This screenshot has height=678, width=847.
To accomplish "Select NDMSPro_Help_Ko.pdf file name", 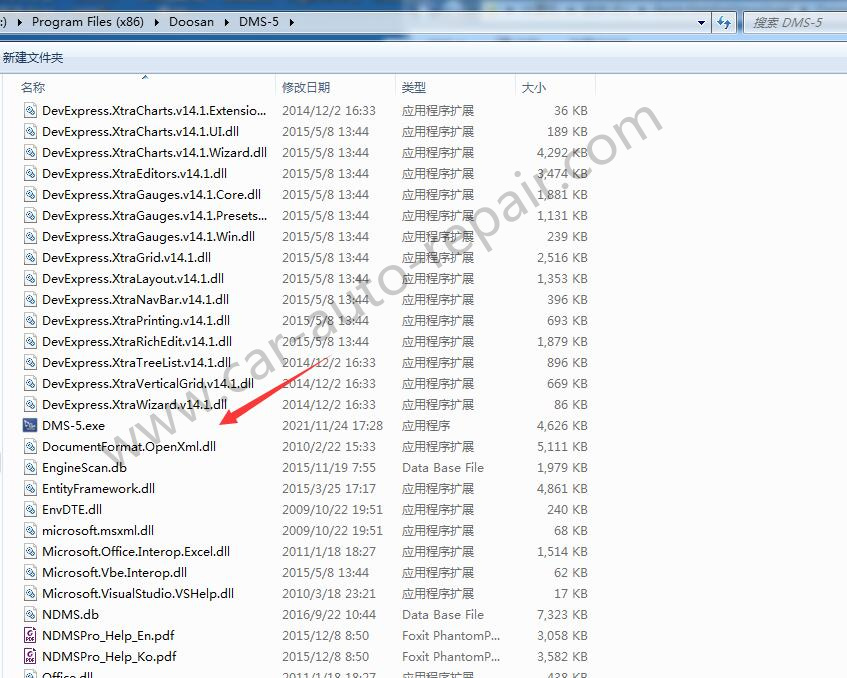I will [x=109, y=657].
